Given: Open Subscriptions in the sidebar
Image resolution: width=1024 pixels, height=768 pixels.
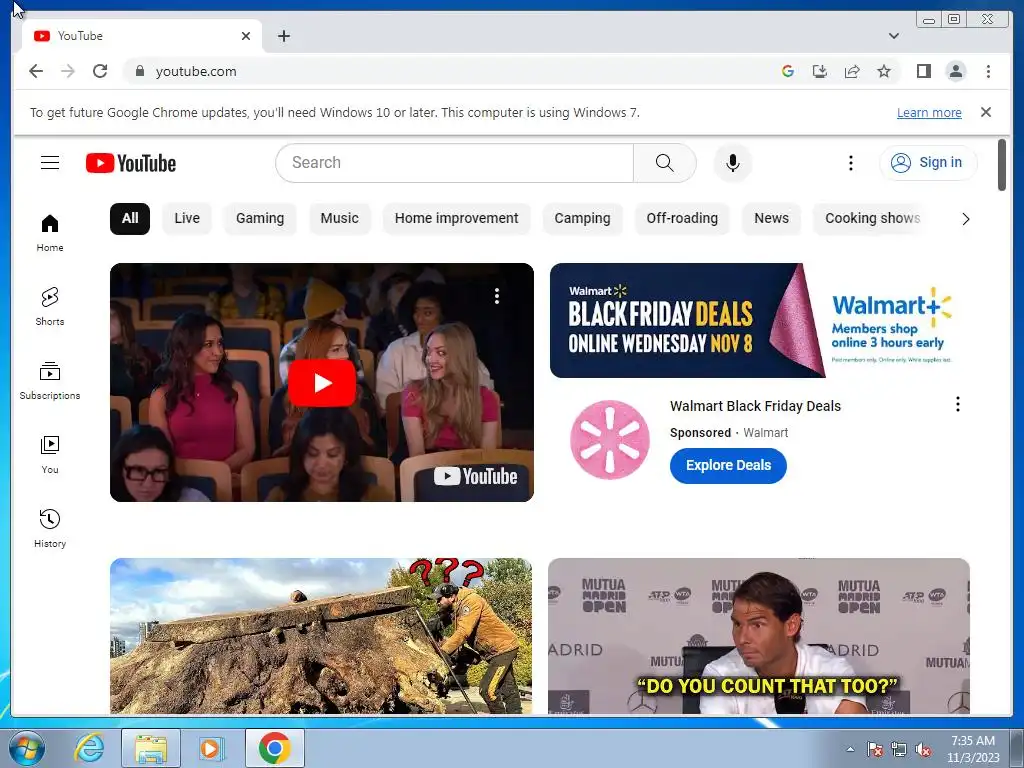Looking at the screenshot, I should click(x=50, y=381).
